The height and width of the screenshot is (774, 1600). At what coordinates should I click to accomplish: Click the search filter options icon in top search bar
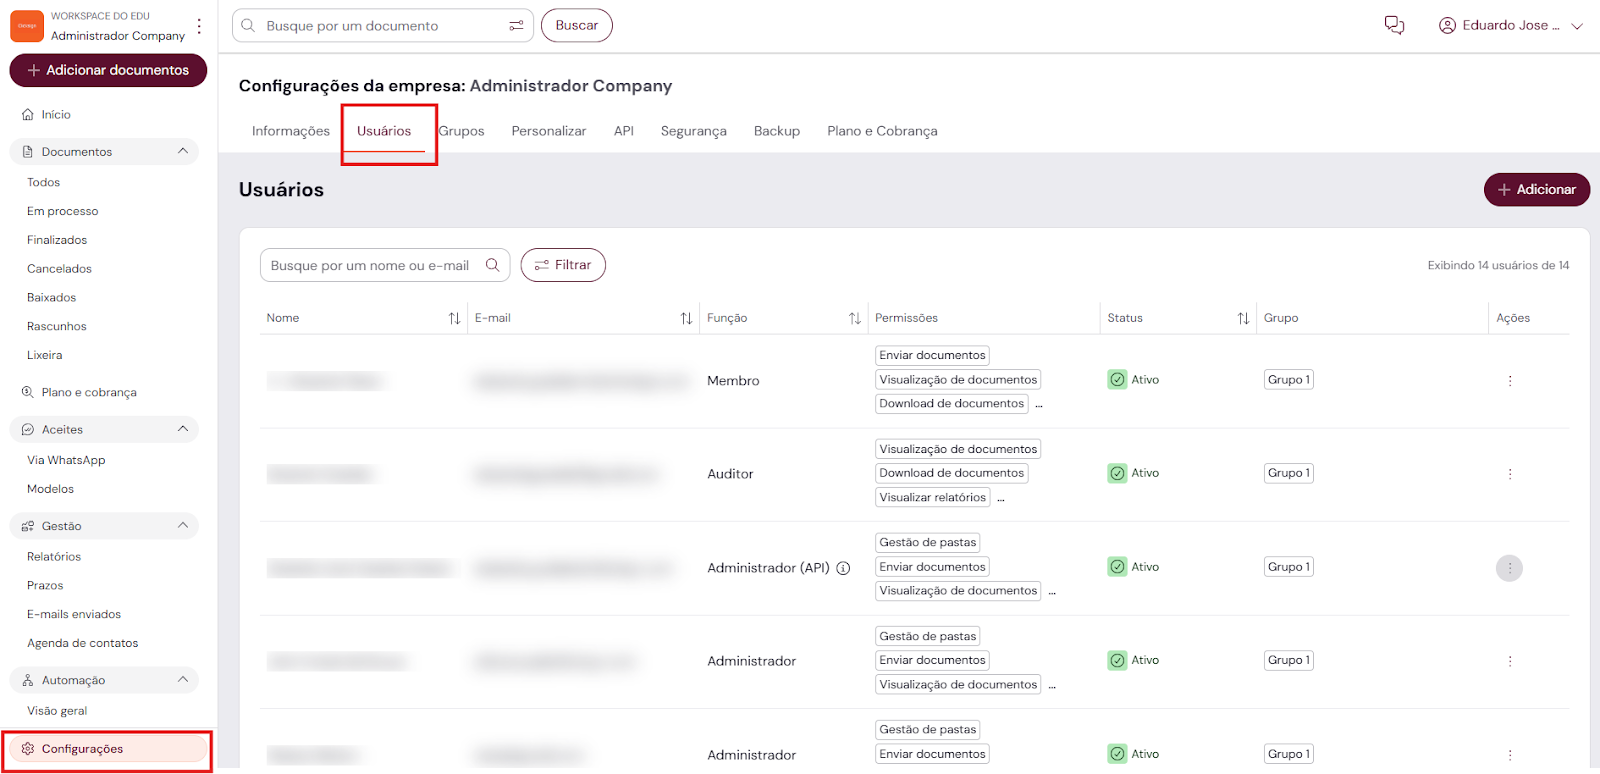516,26
